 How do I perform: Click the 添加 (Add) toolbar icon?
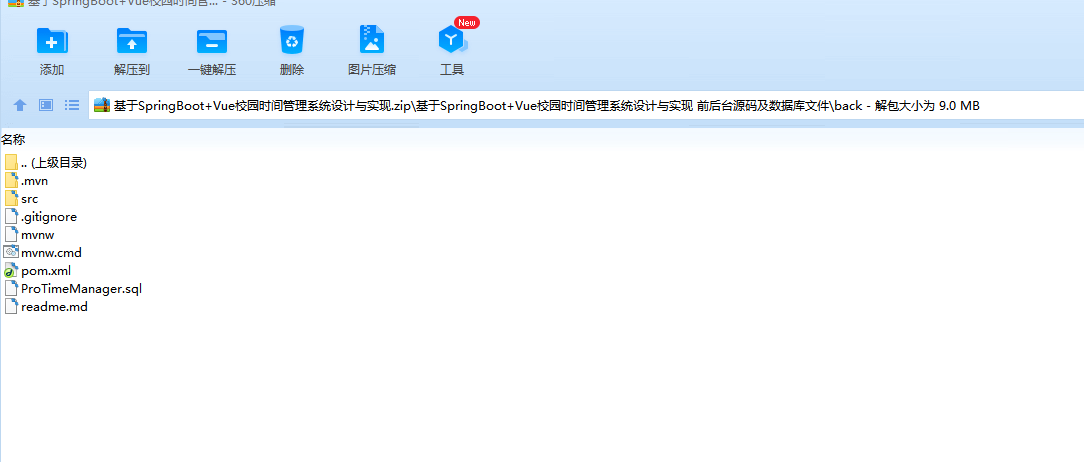point(52,41)
